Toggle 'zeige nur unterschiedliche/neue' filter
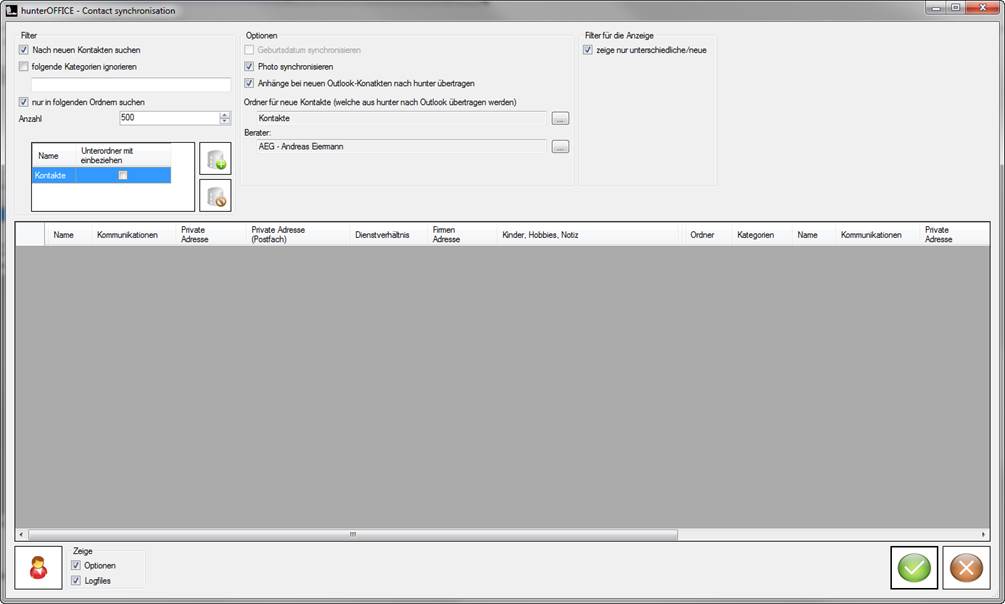This screenshot has width=1005, height=604. [588, 50]
